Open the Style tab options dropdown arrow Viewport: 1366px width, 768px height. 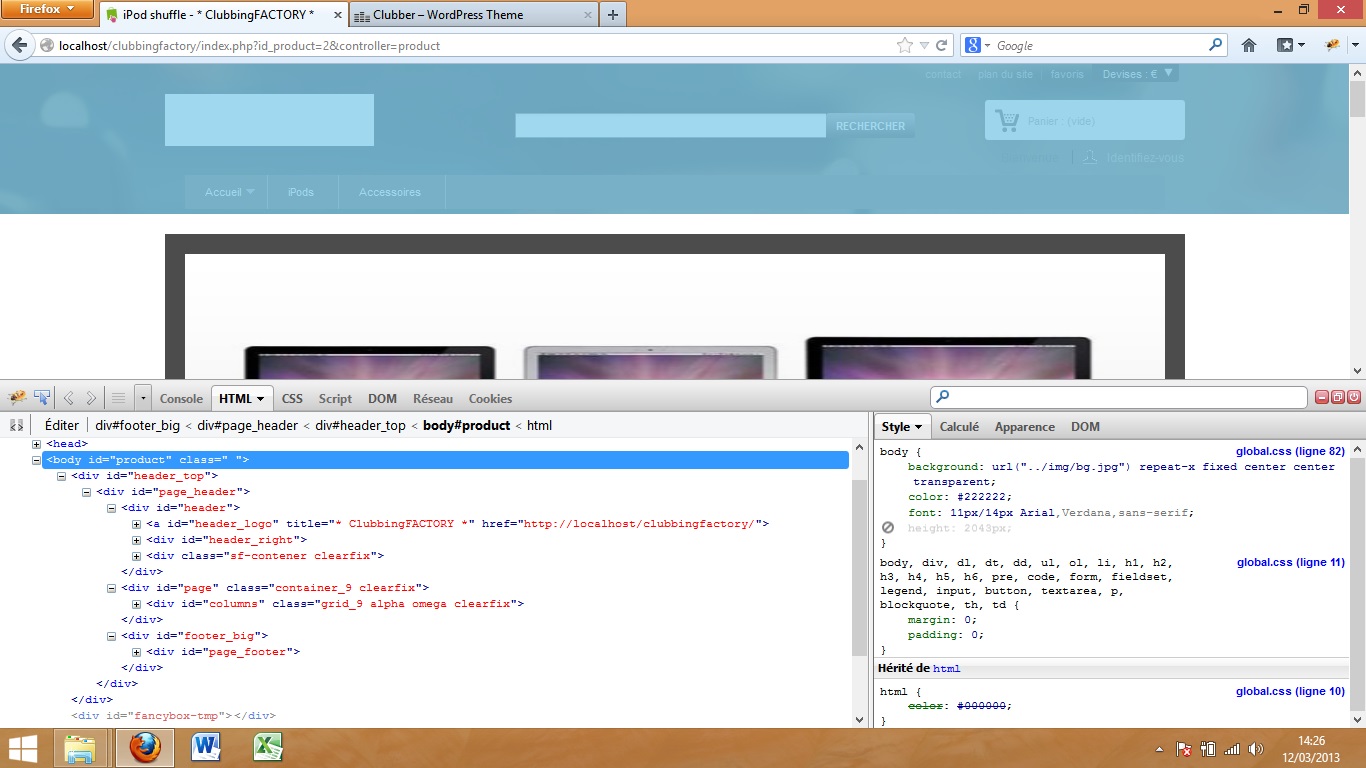(918, 427)
